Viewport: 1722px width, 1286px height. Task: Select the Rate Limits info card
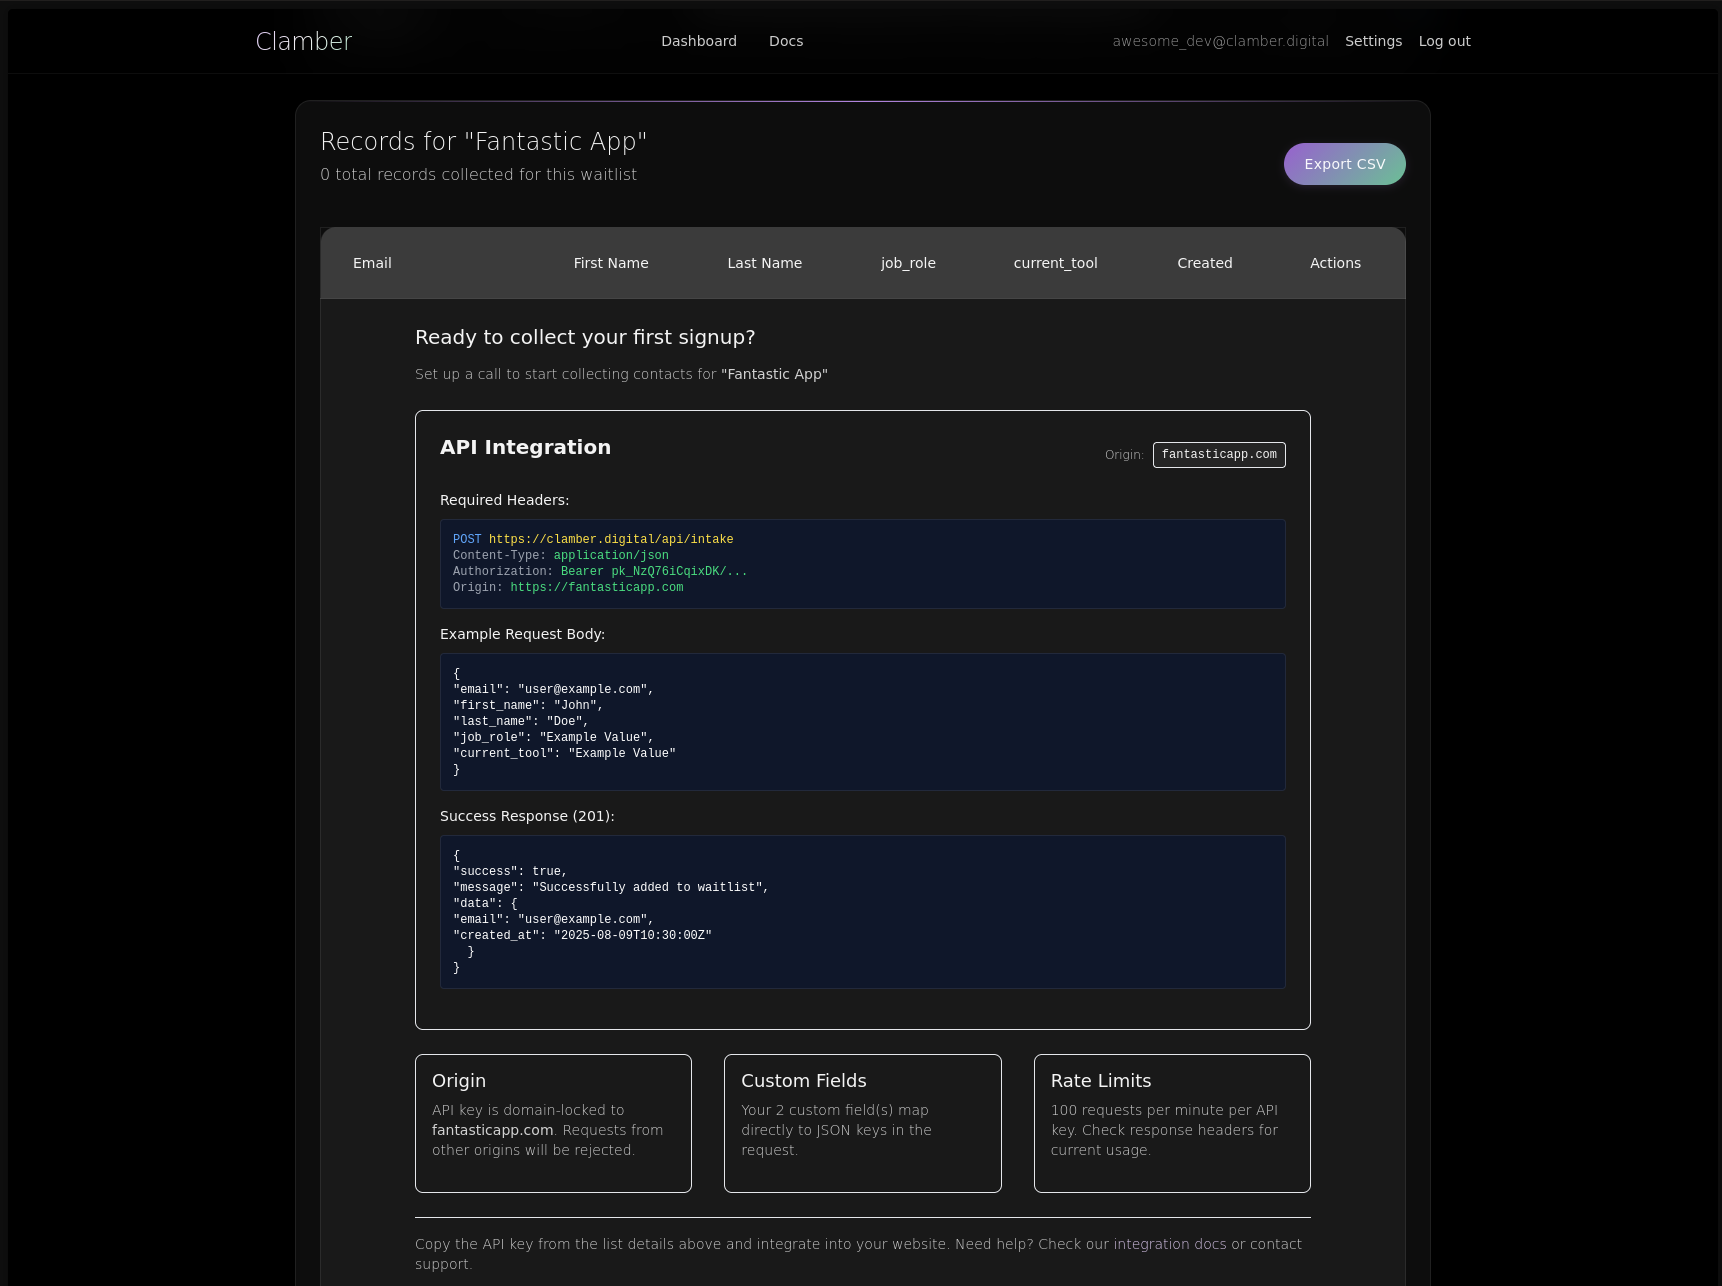pyautogui.click(x=1171, y=1123)
